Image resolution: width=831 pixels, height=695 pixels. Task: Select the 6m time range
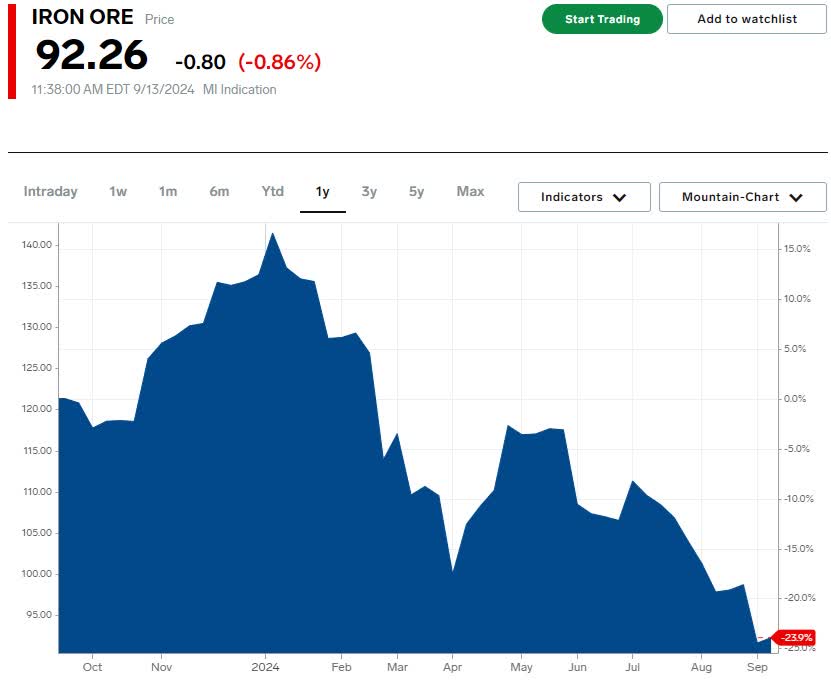(219, 192)
